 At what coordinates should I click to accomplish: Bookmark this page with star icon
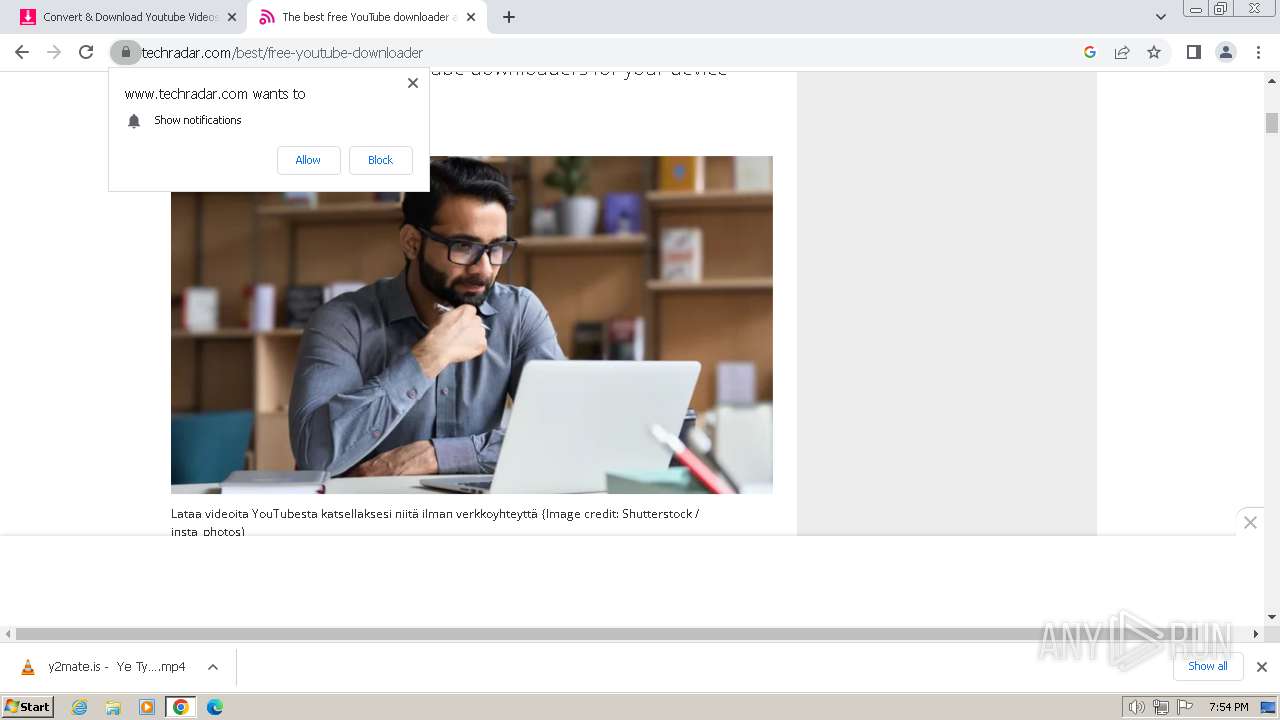pos(1154,52)
